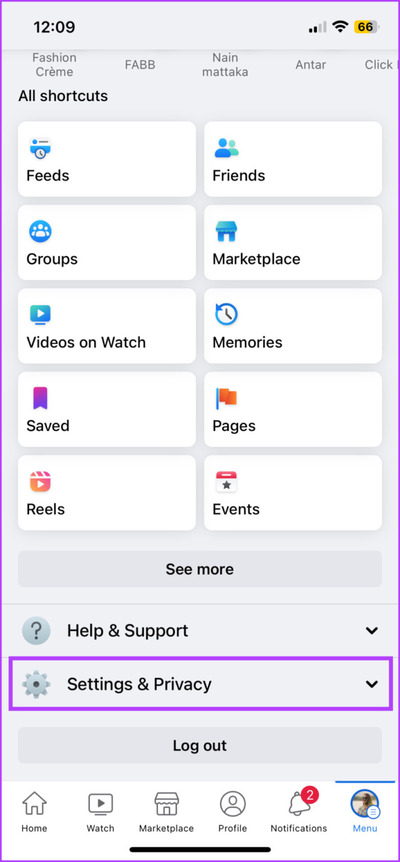Tap the Marketplace shortcut tile icon

point(226,231)
